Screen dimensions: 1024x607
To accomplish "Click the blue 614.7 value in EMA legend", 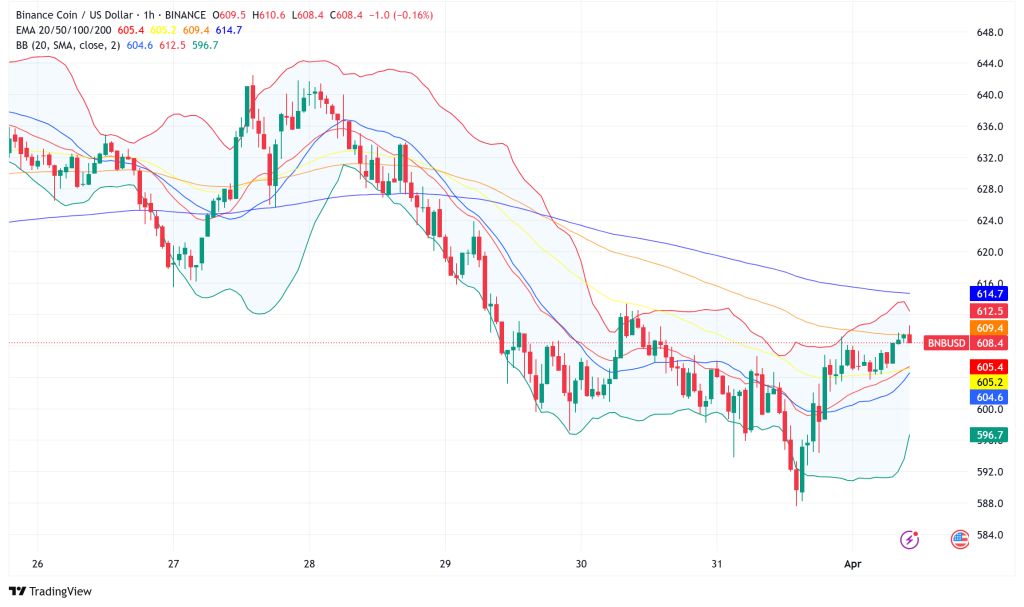I will point(229,30).
